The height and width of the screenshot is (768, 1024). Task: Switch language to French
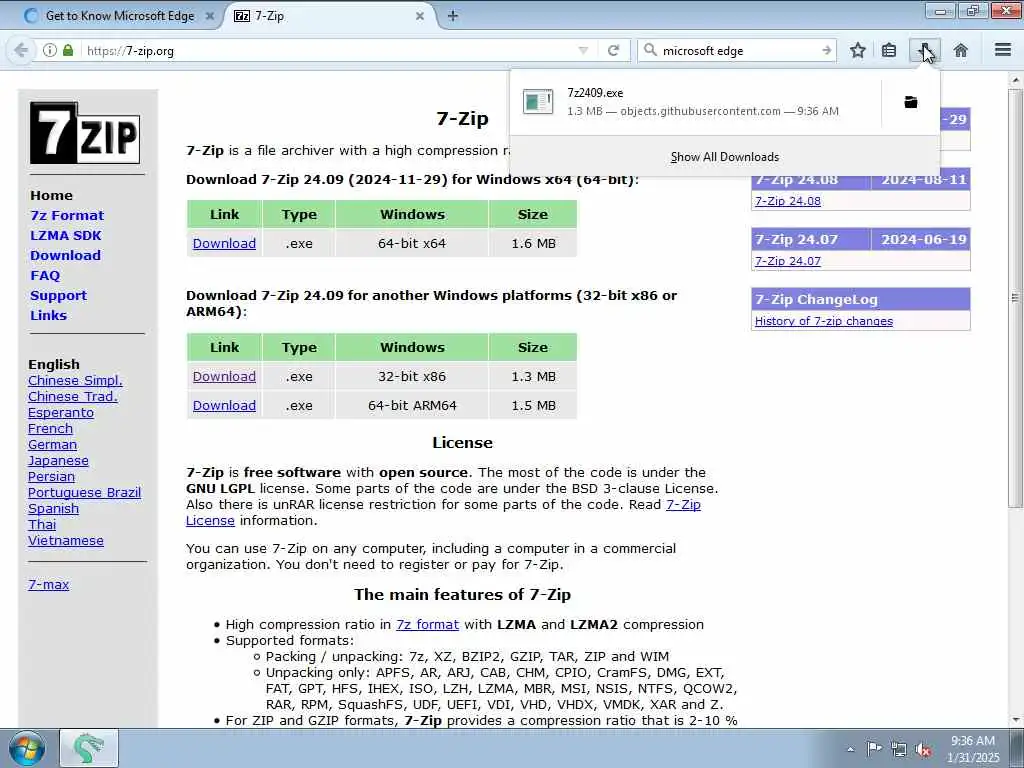click(x=50, y=428)
